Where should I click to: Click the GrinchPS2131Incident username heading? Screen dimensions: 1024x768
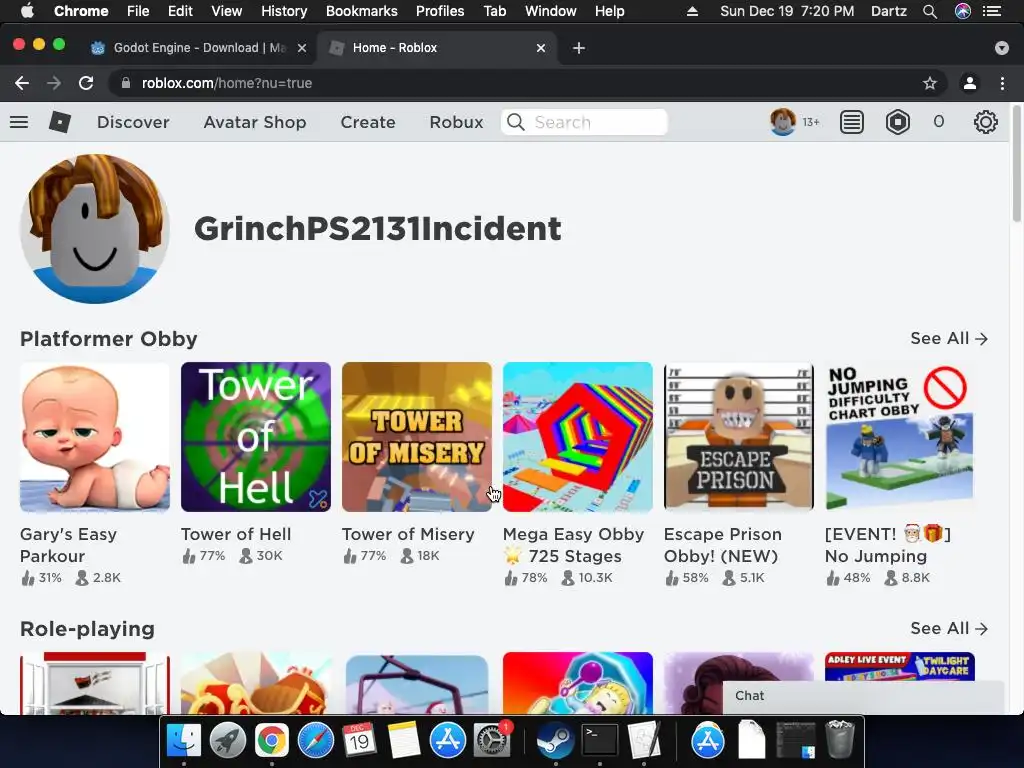click(377, 229)
